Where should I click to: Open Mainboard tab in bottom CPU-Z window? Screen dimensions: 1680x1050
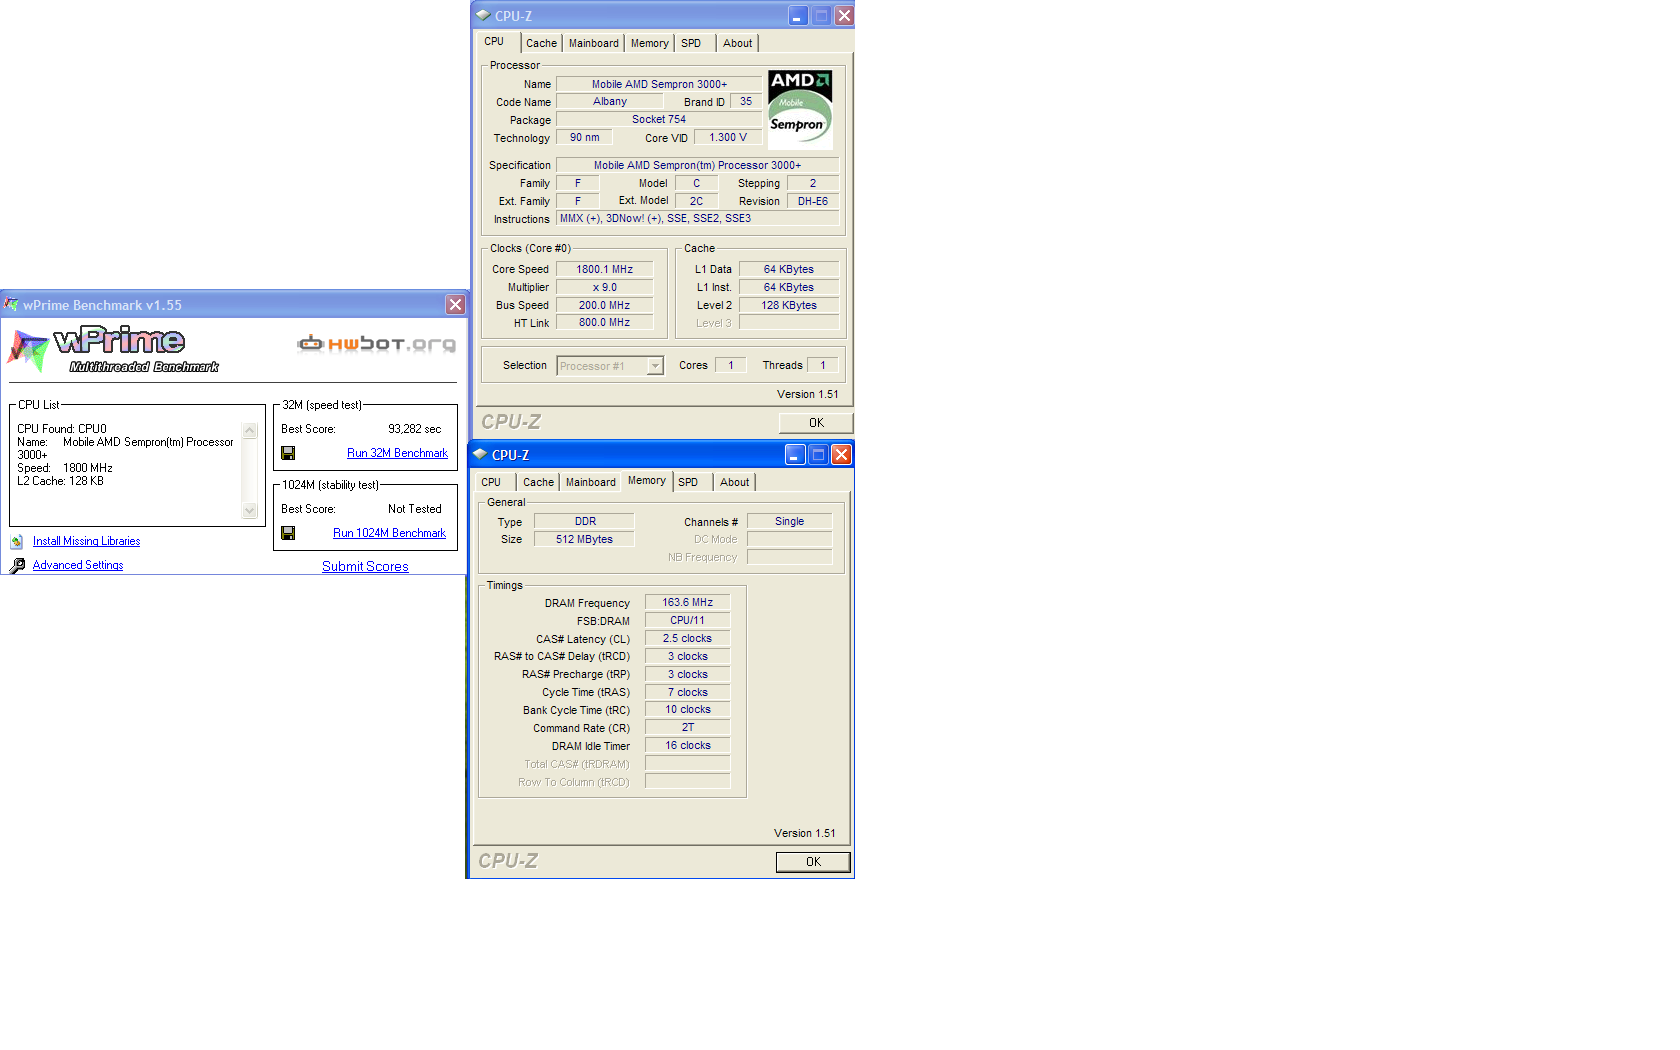pyautogui.click(x=591, y=483)
